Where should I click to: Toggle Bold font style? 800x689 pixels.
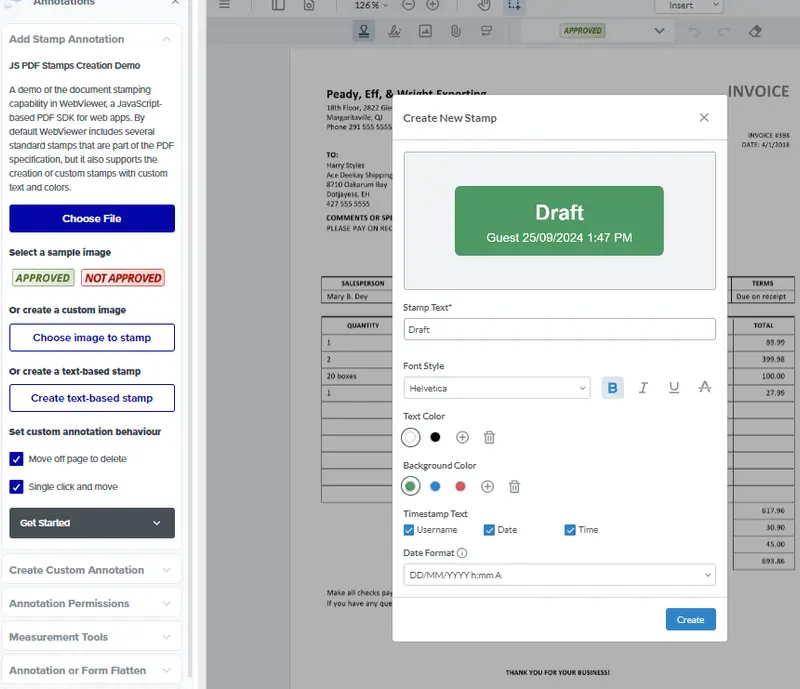pyautogui.click(x=613, y=388)
